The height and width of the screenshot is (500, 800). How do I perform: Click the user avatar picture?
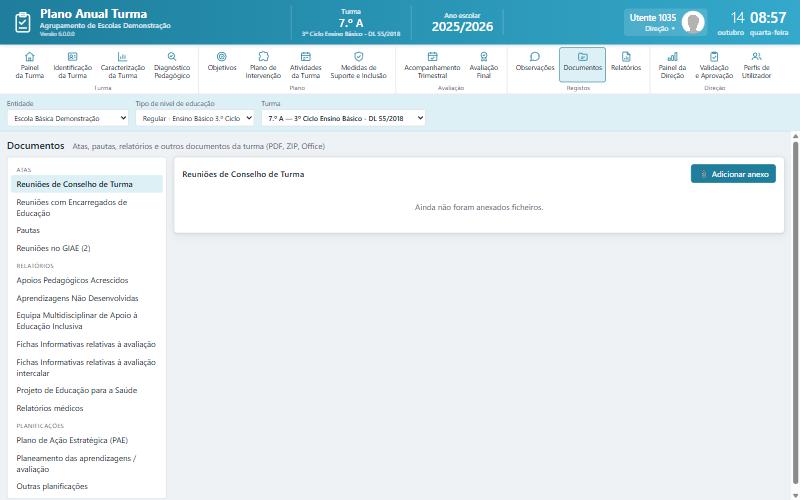693,22
